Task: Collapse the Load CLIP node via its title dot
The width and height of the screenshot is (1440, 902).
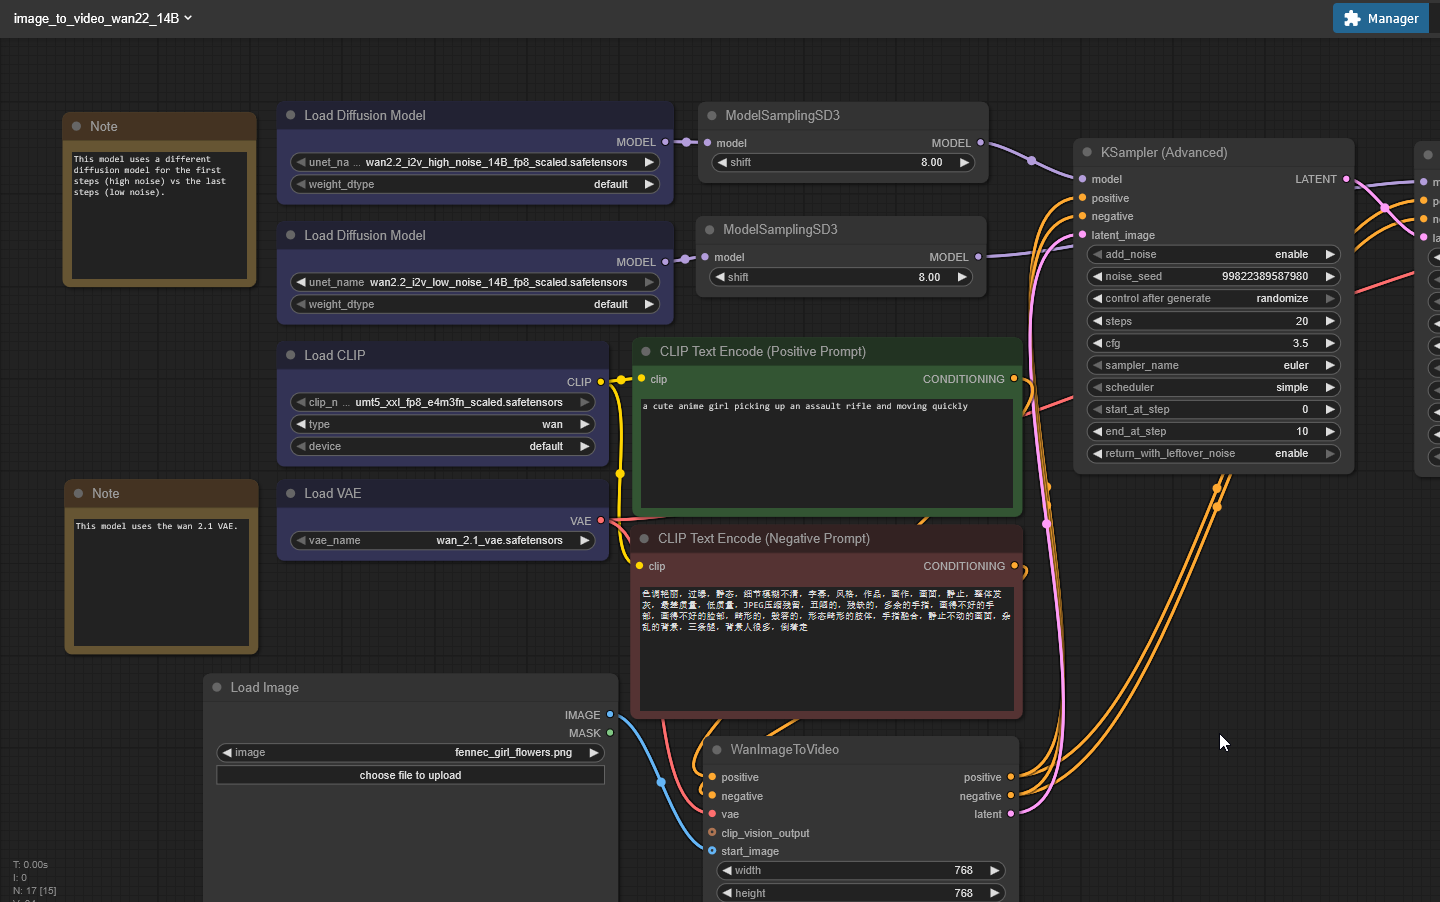Action: 291,355
